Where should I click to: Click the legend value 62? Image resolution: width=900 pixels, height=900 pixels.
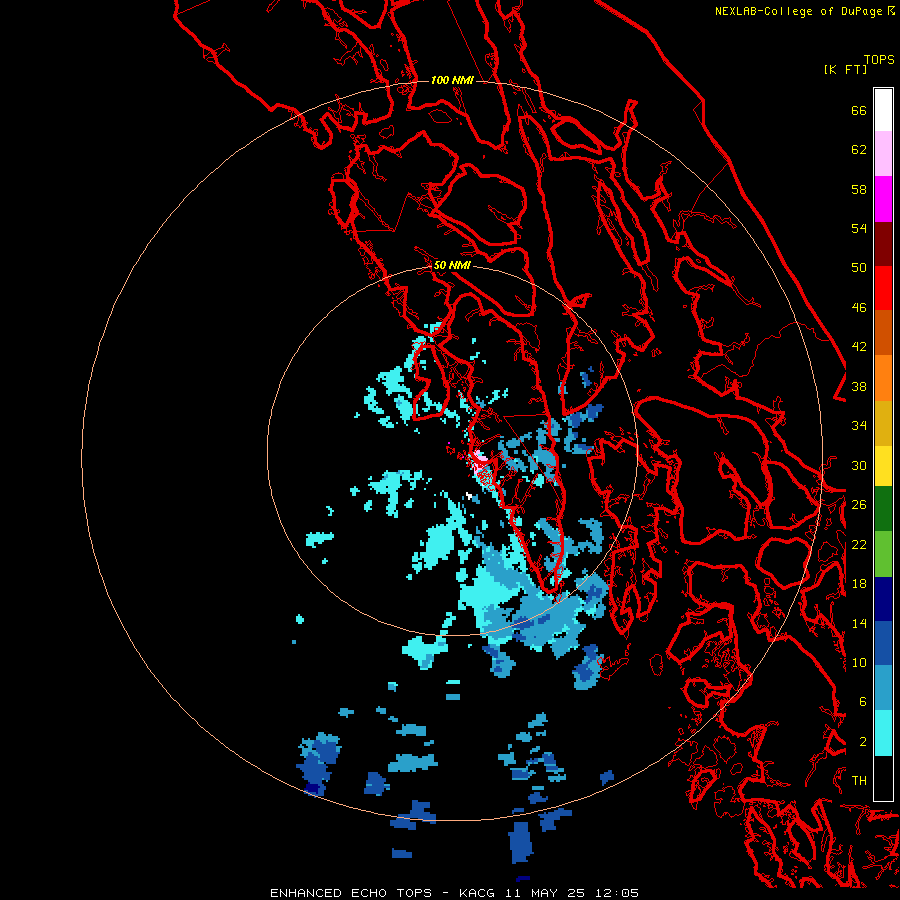859,150
